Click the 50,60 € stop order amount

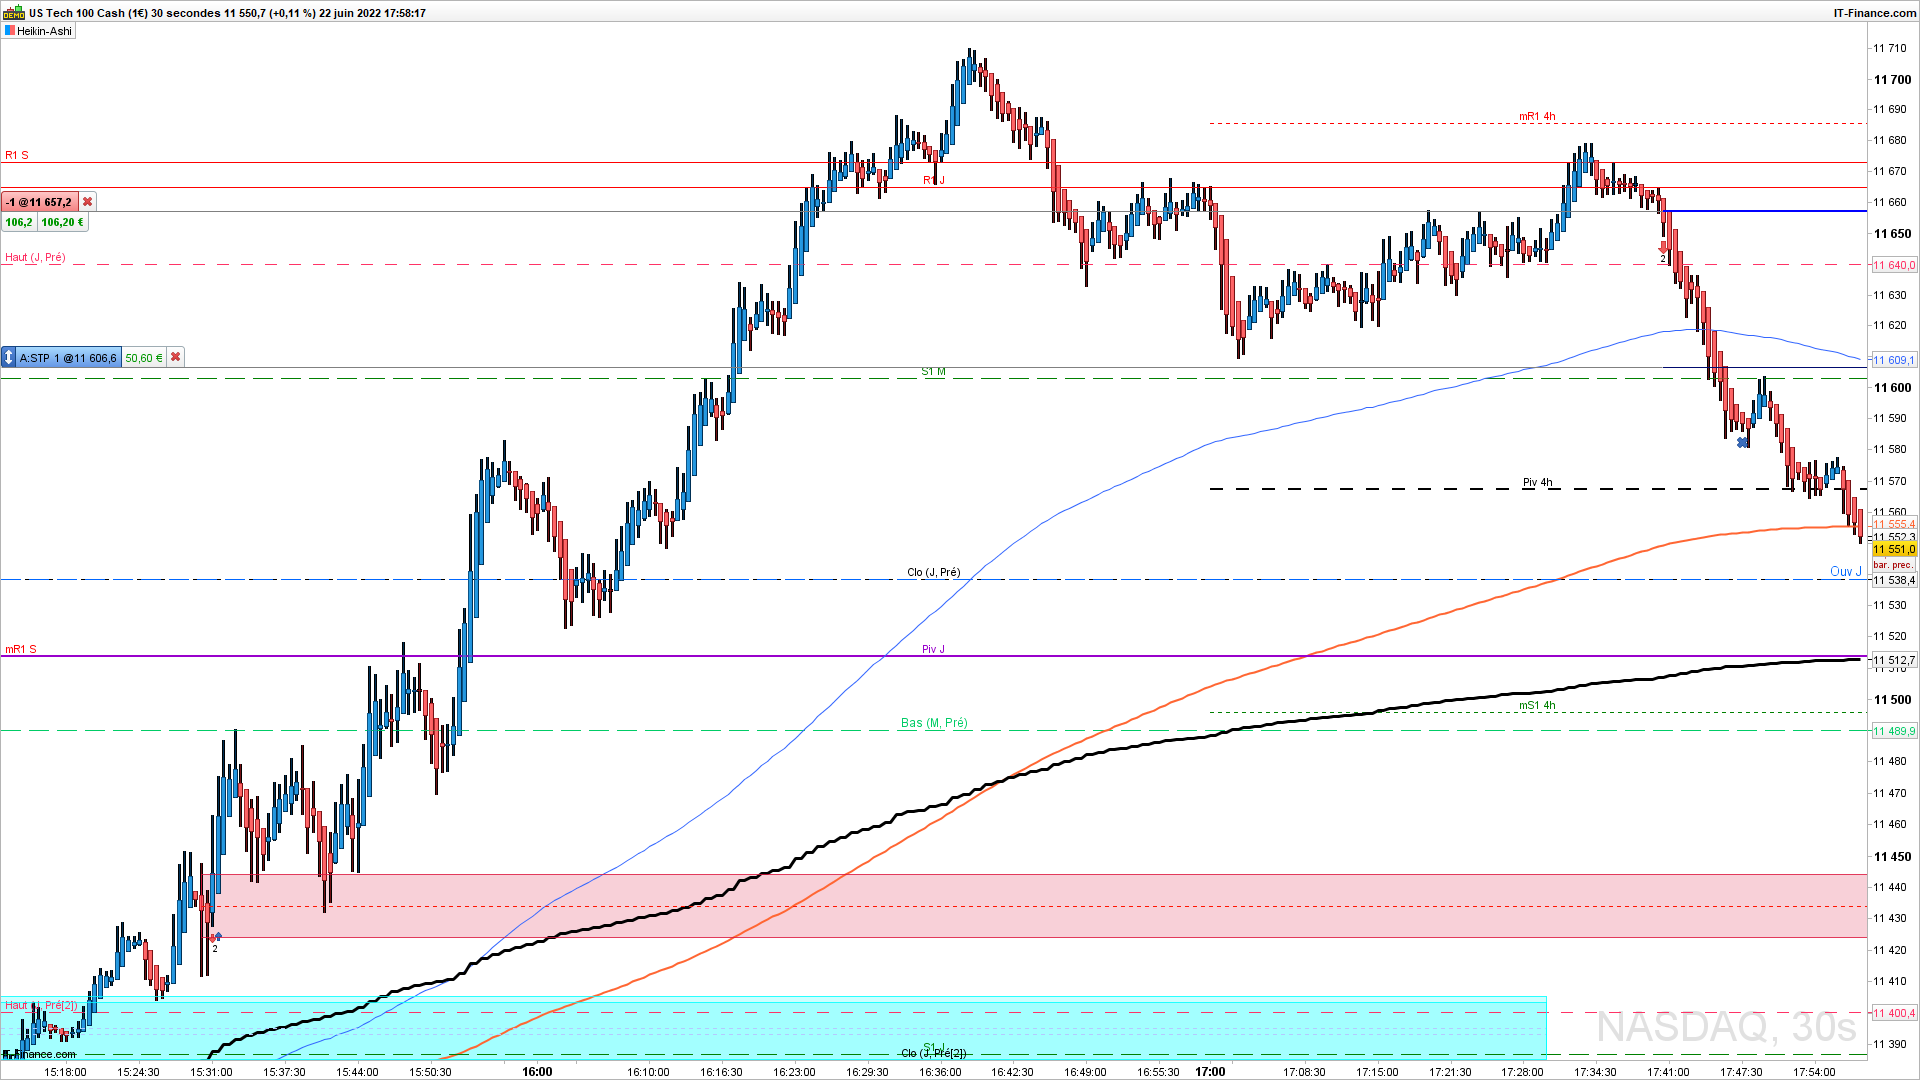[x=143, y=357]
